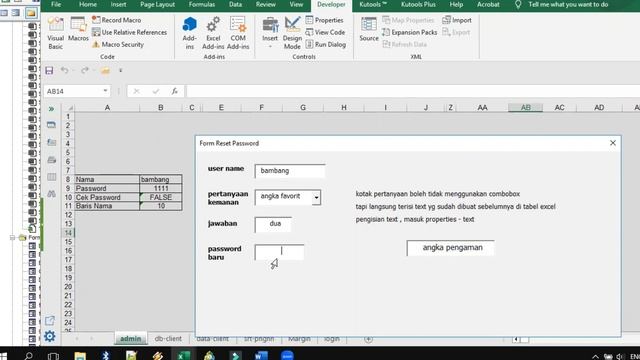Click View Code
The width and height of the screenshot is (640, 360).
(325, 32)
